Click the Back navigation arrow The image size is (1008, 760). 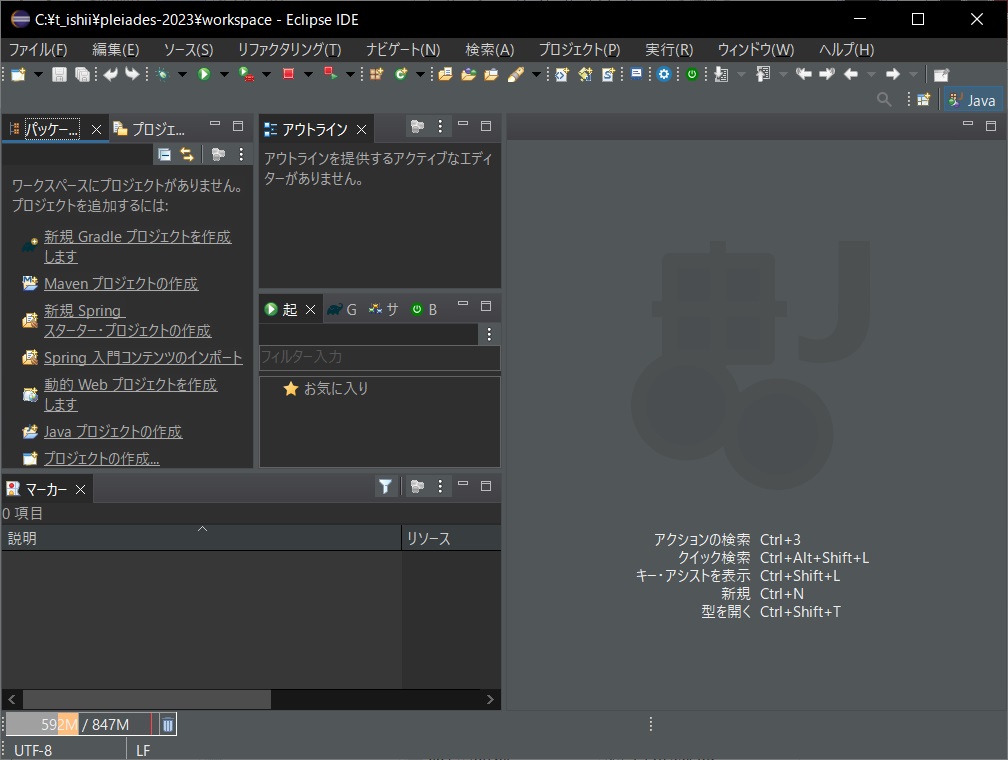click(850, 75)
